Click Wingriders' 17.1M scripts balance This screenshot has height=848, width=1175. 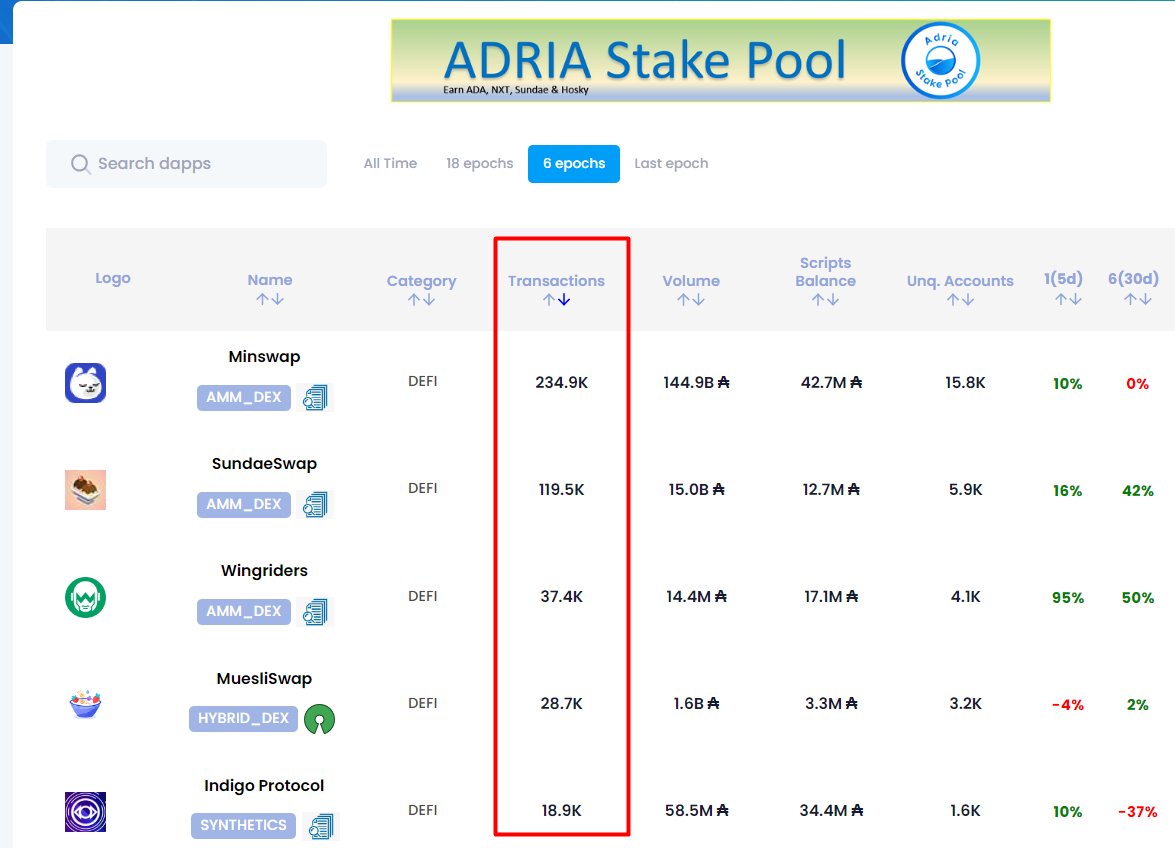click(x=831, y=597)
